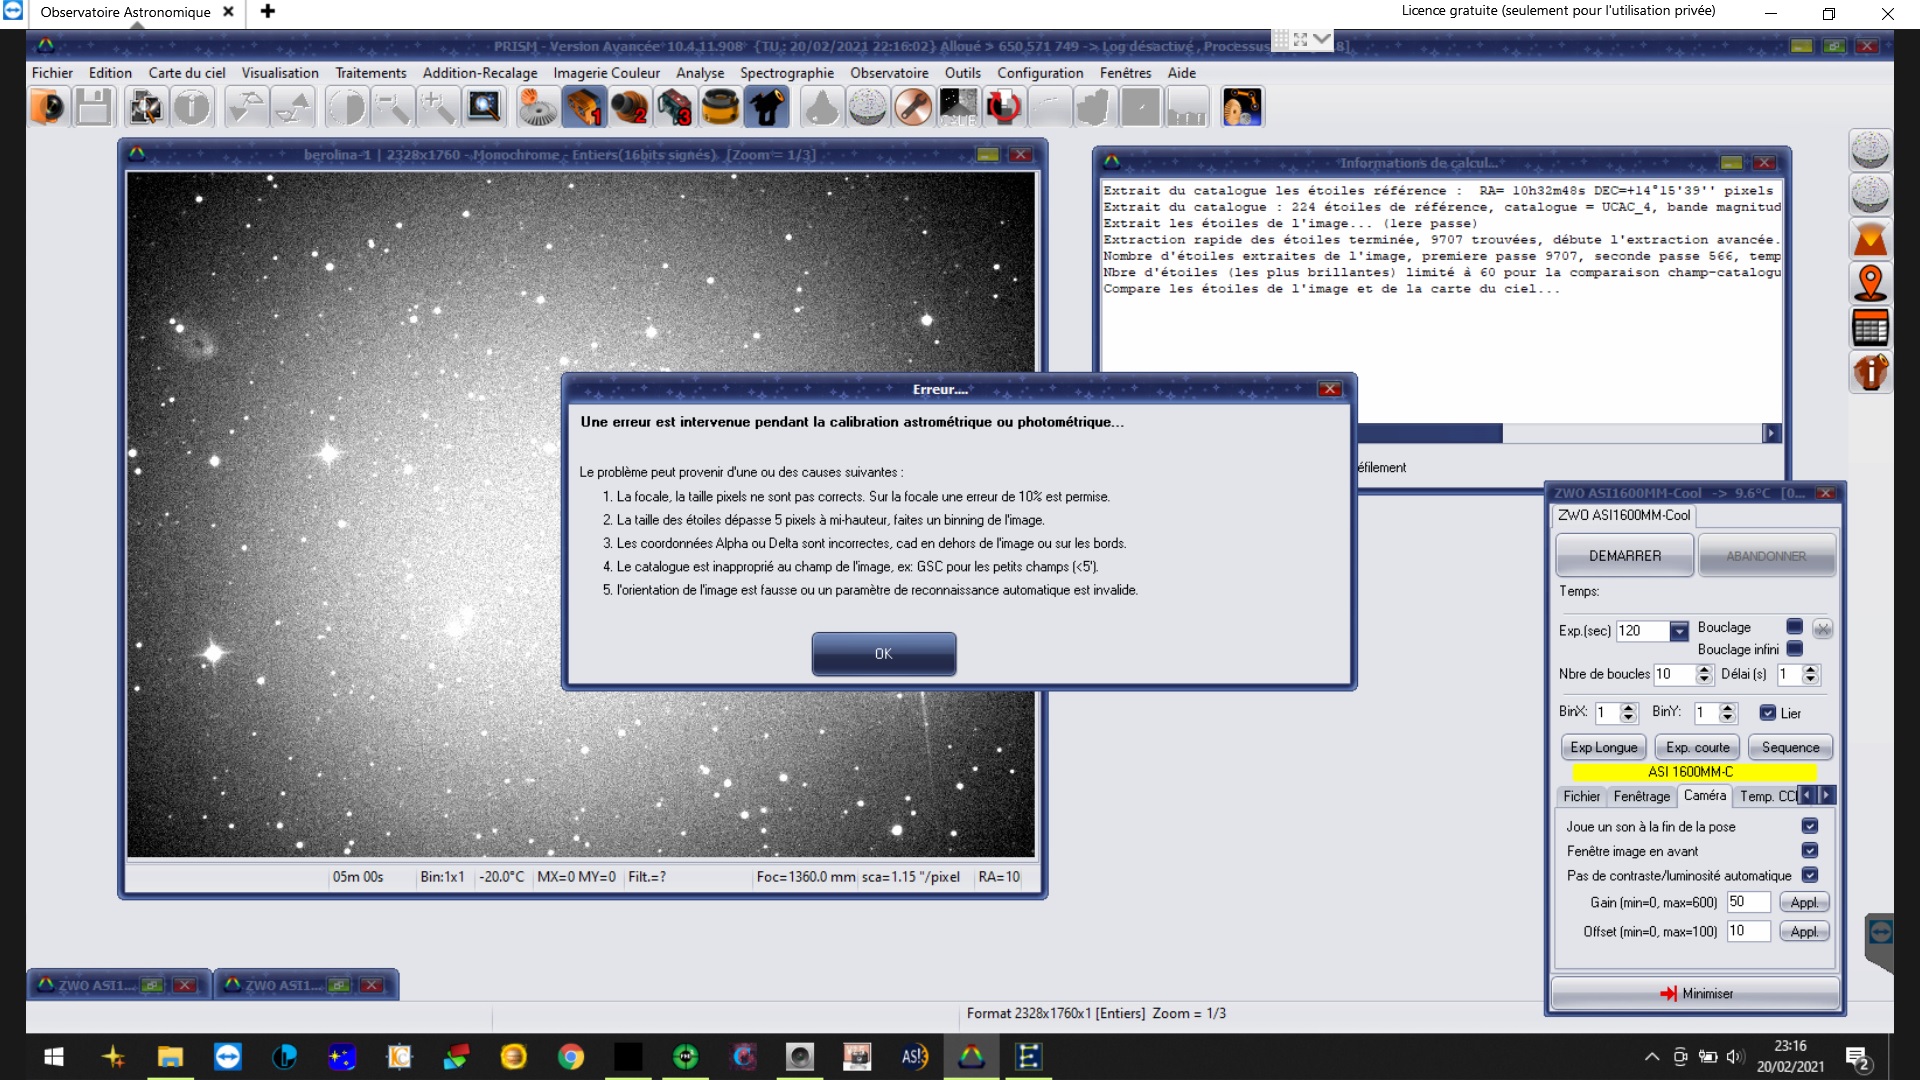The width and height of the screenshot is (1920, 1080).
Task: Enable the Bouclage checkbox
Action: click(1795, 627)
